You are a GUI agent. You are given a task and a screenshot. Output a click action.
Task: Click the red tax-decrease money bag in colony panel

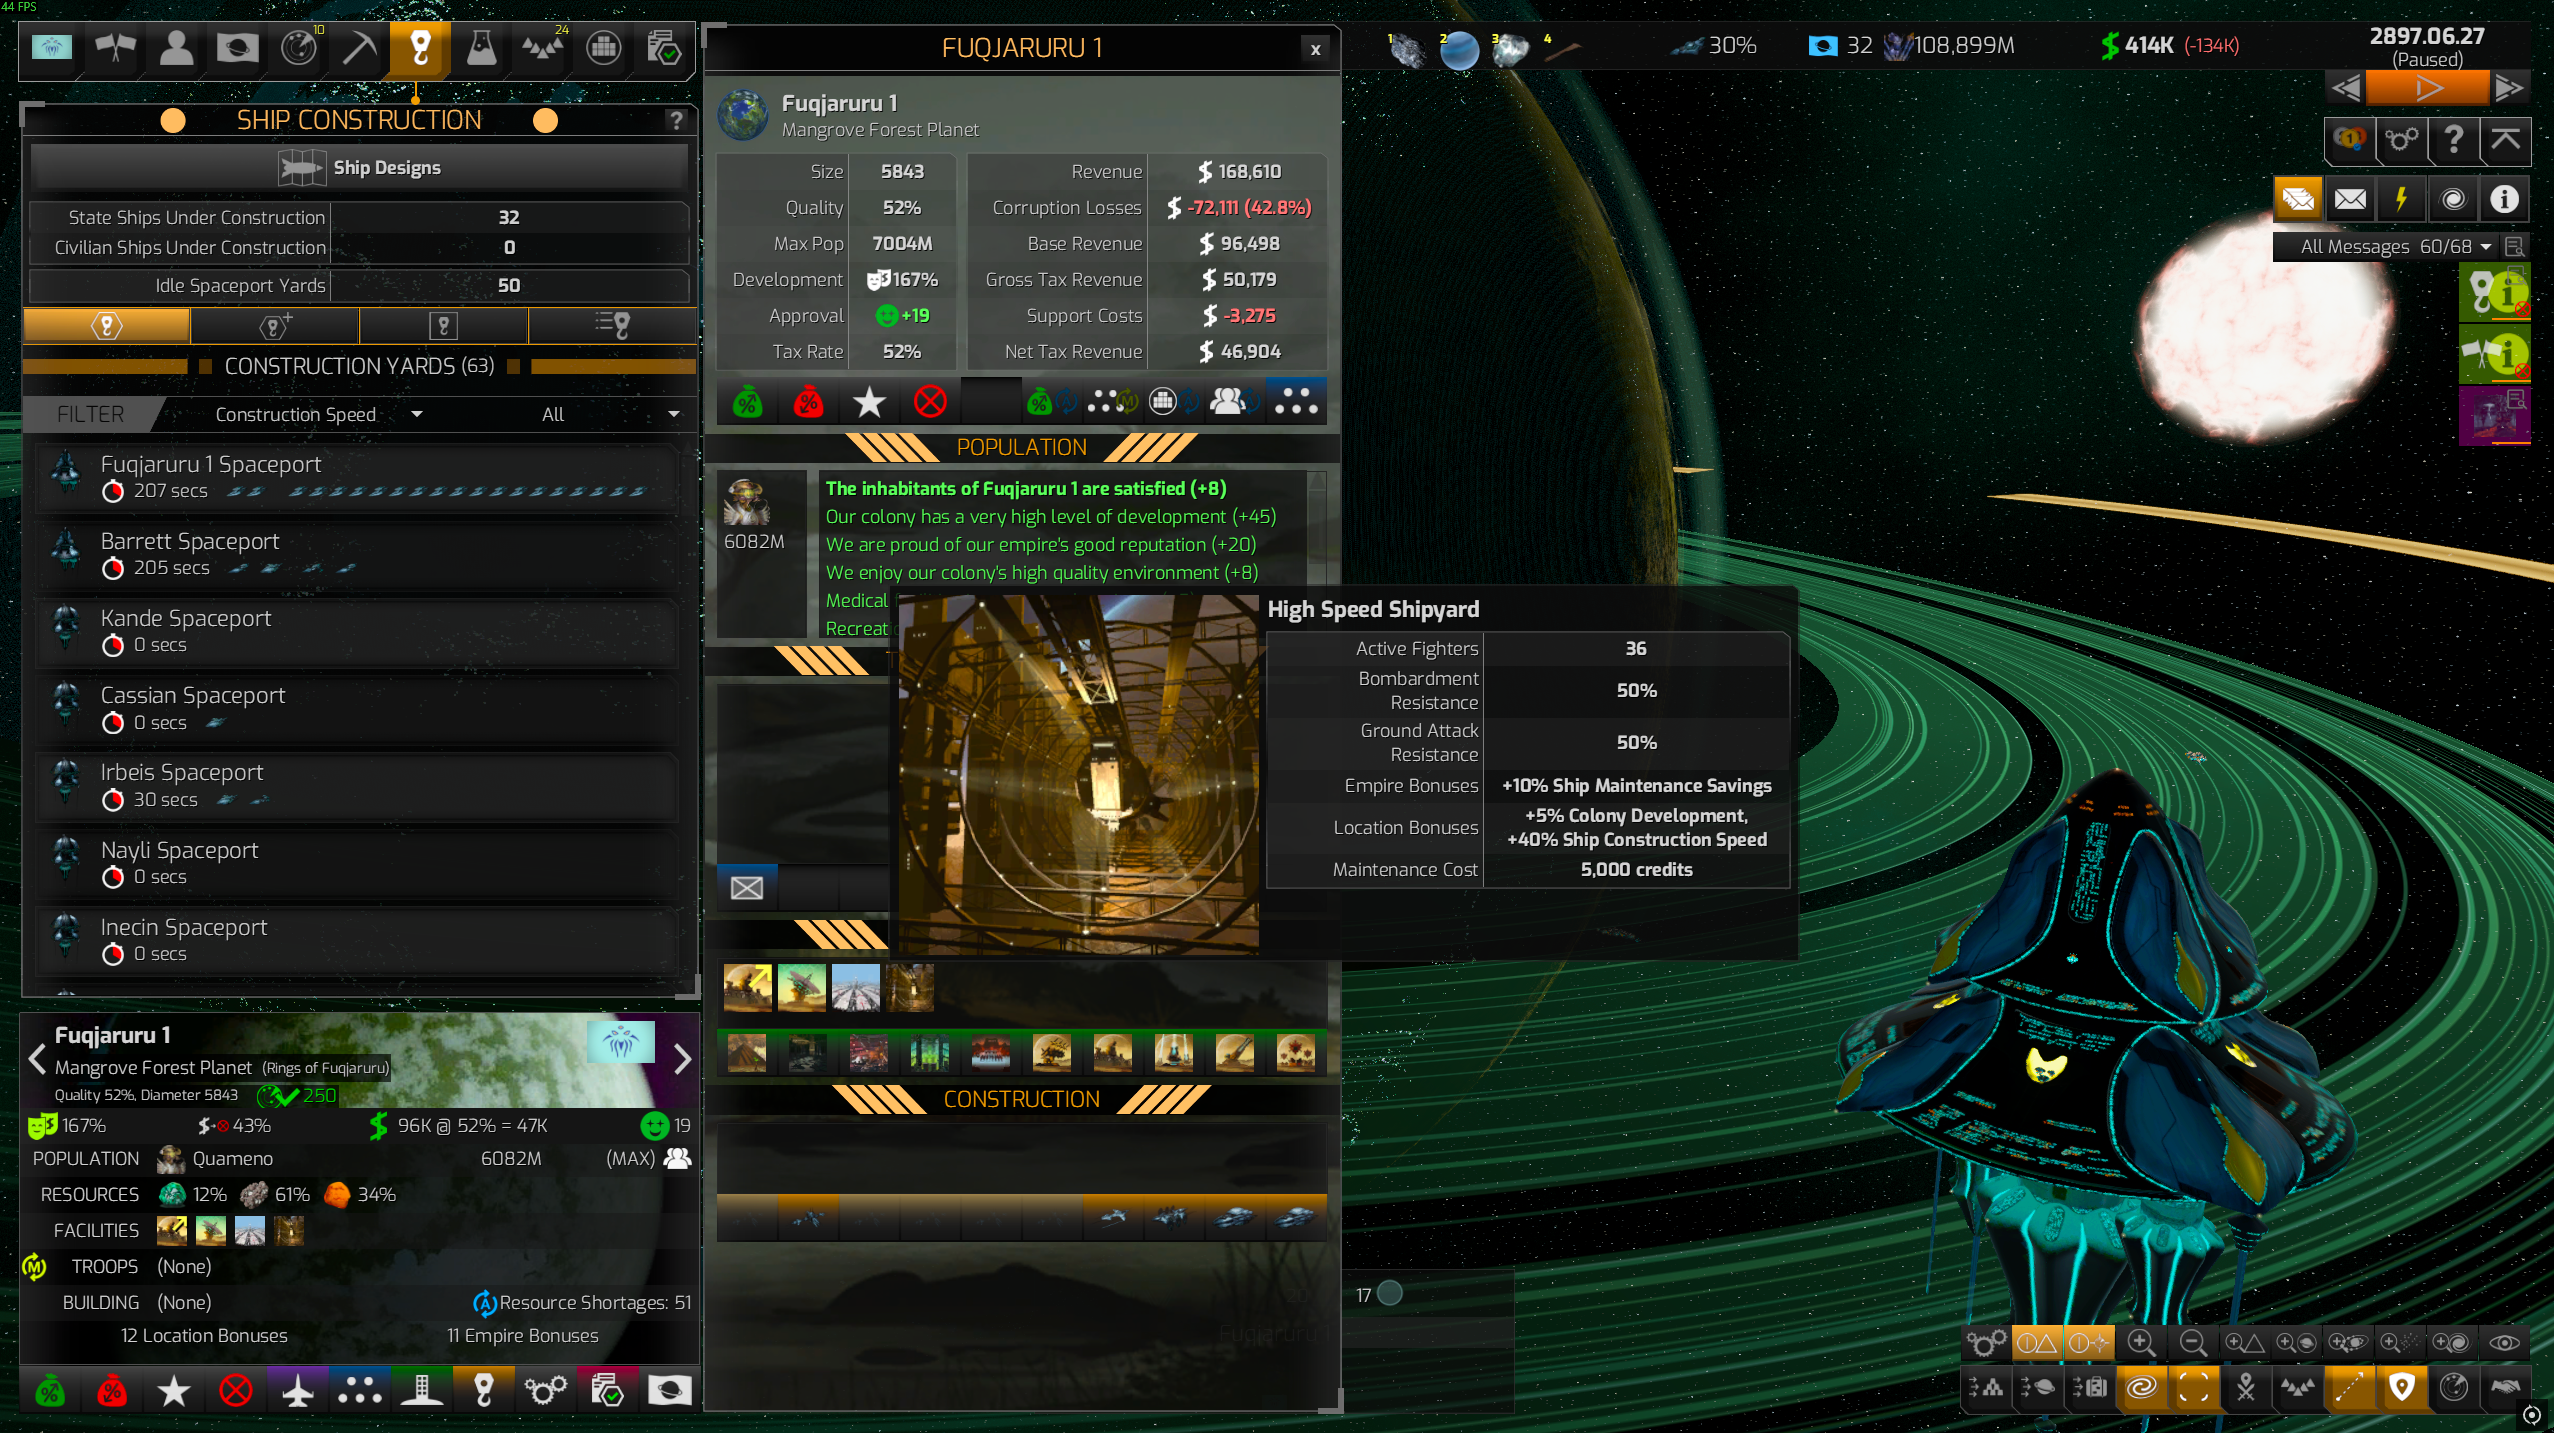point(808,402)
